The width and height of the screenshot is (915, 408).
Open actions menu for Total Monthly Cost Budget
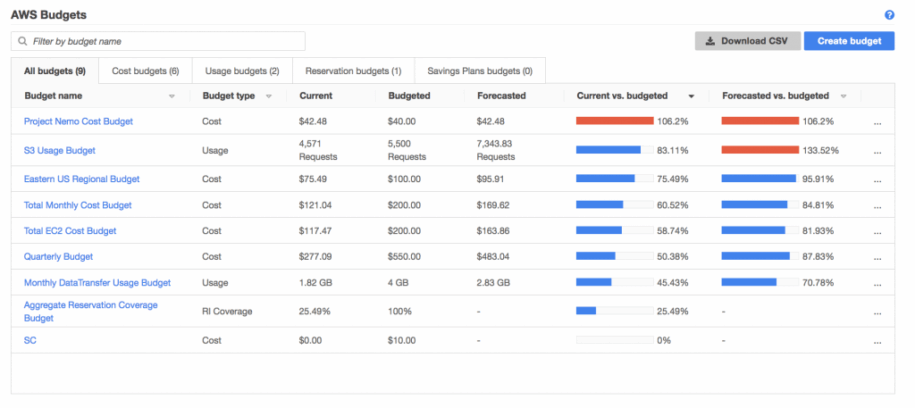click(877, 207)
